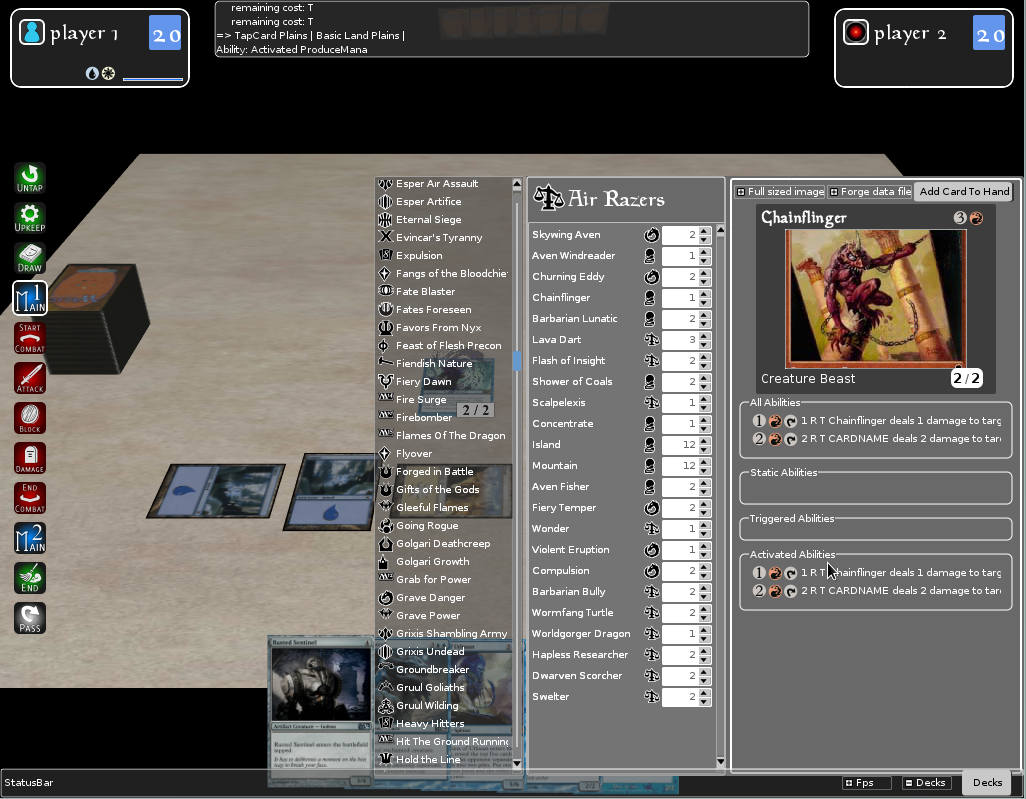Select the Heavy Hitters deck
The width and height of the screenshot is (1026, 799).
coord(430,724)
